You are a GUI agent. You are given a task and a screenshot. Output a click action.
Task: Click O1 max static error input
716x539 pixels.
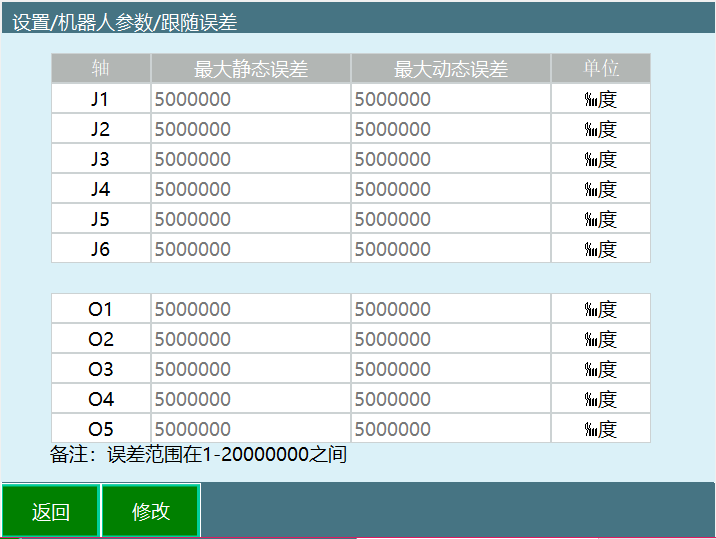click(250, 309)
